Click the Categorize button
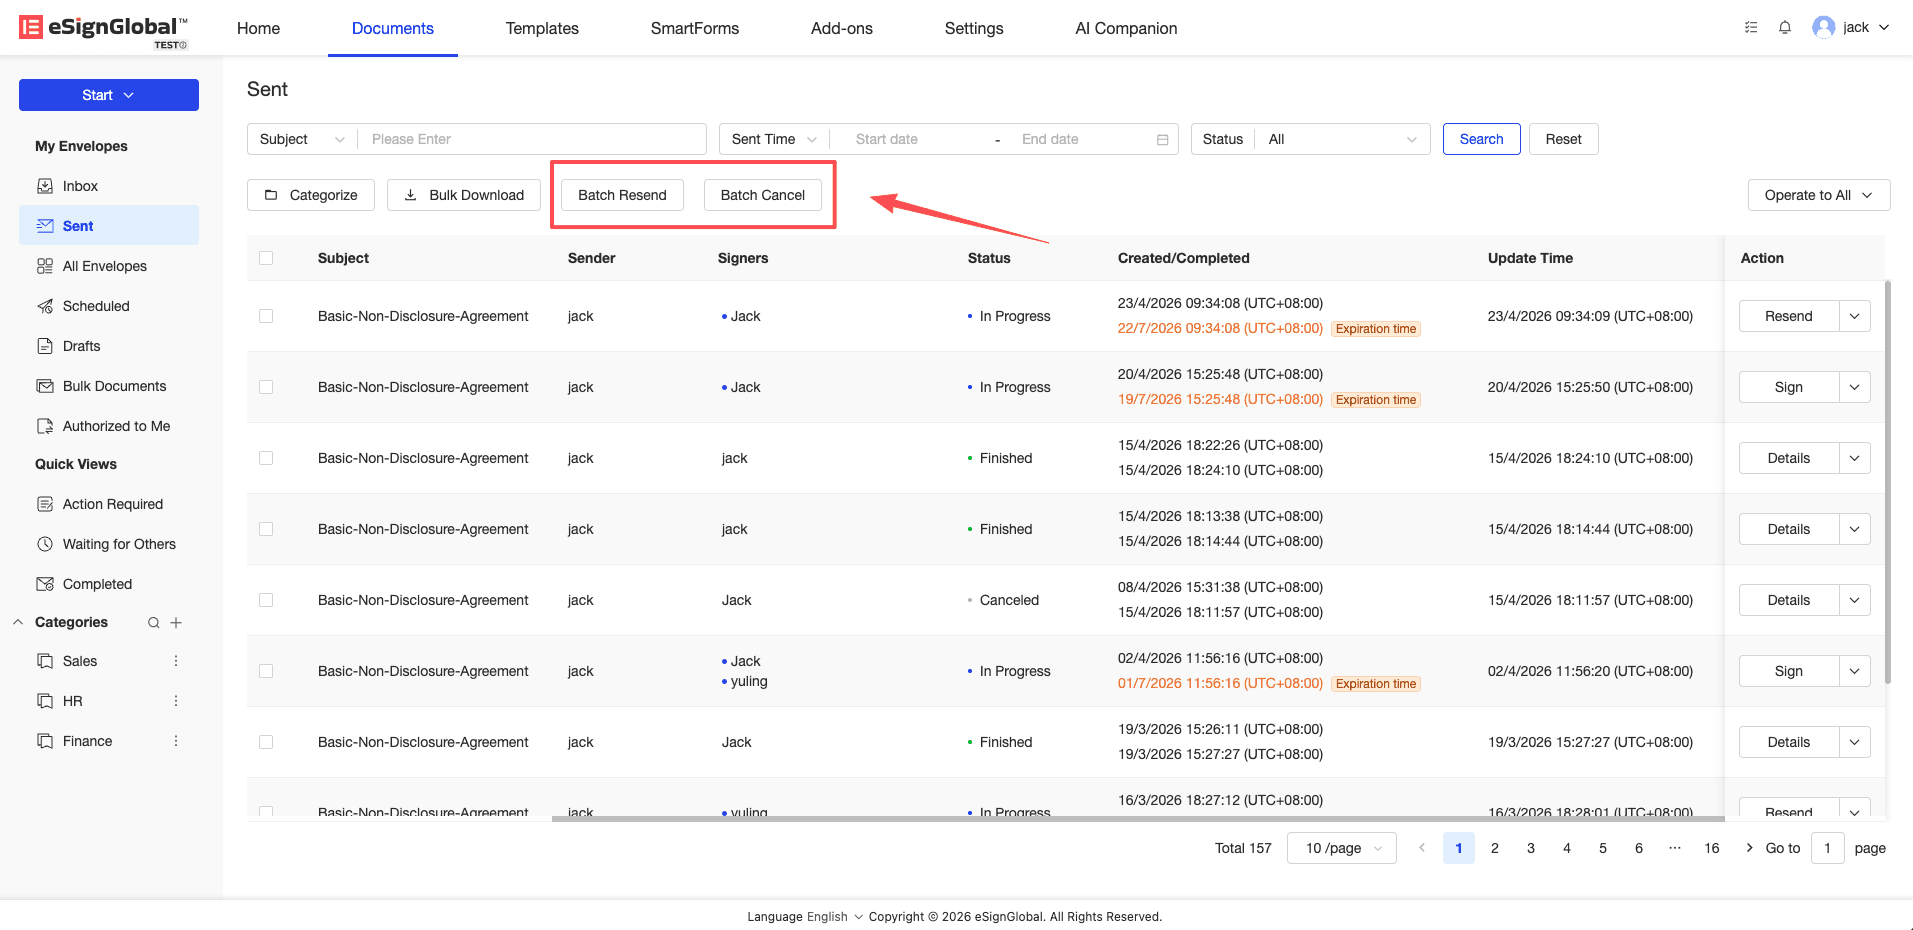Viewport: 1913px width, 930px height. 311,195
